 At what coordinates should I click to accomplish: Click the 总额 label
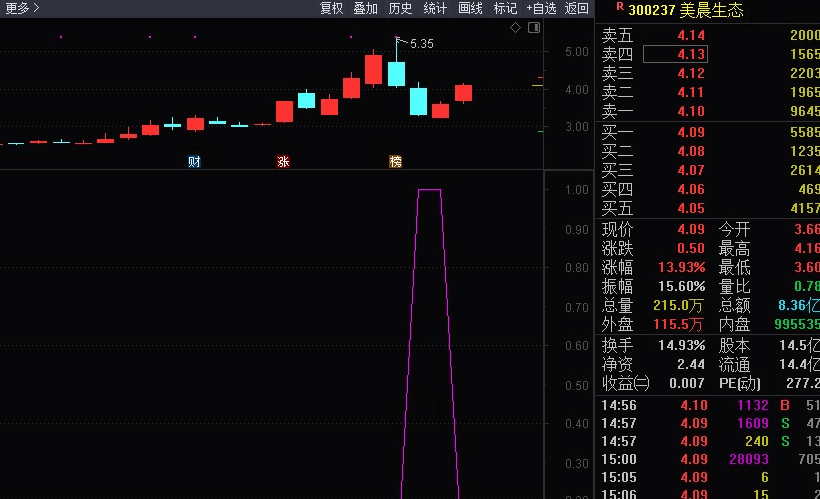(734, 305)
